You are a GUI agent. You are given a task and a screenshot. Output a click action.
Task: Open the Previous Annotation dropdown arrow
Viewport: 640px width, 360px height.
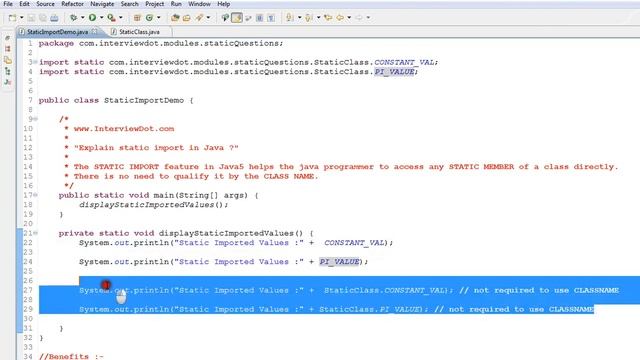pos(319,18)
